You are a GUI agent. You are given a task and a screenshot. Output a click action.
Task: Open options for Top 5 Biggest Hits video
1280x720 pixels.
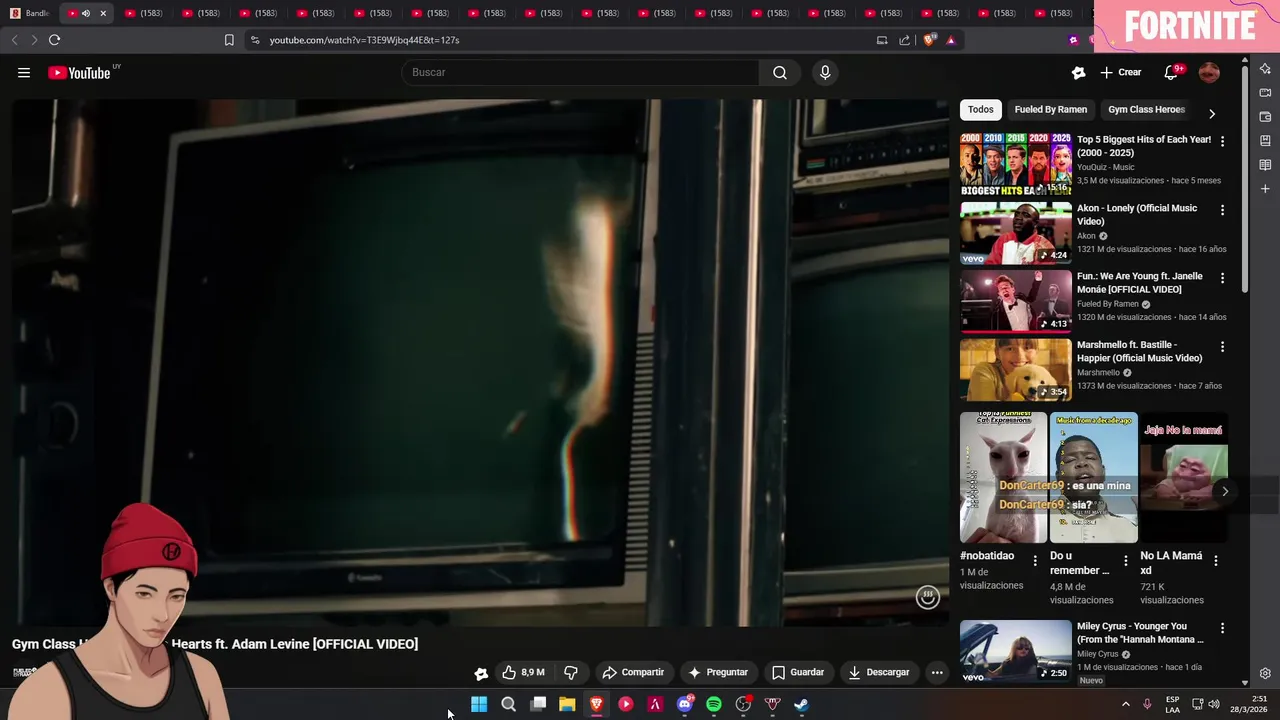point(1222,142)
